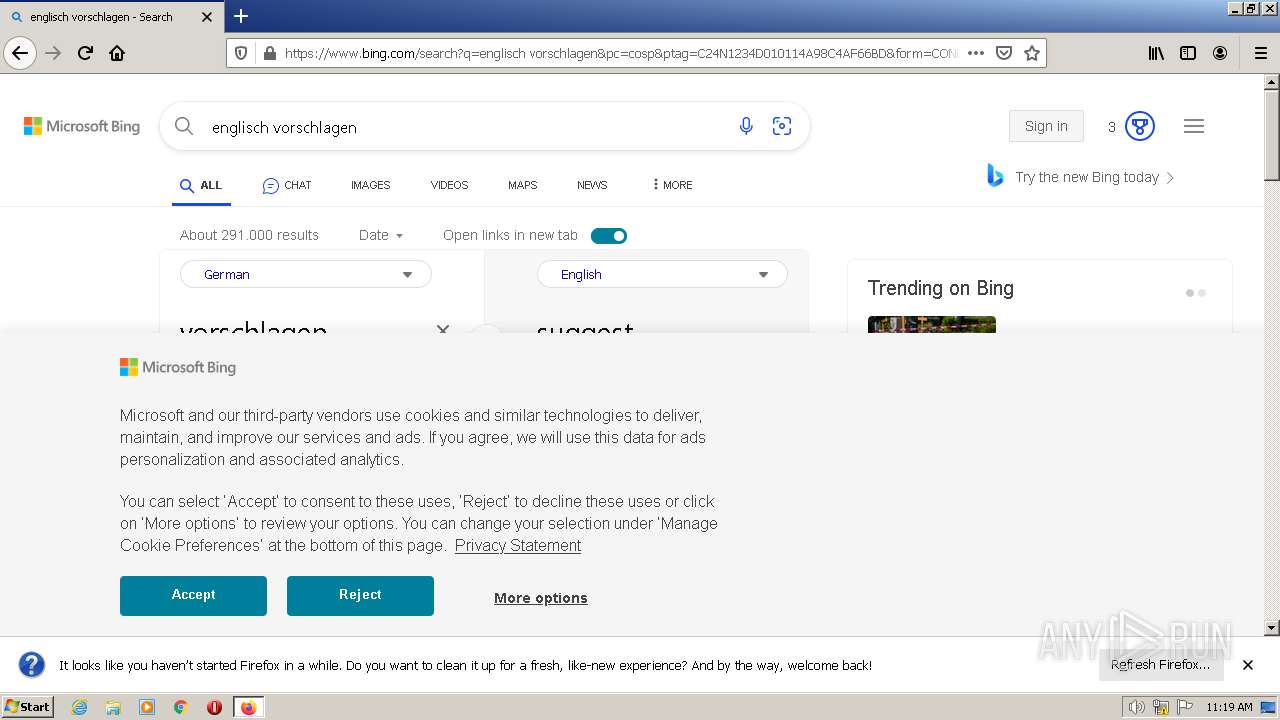Image resolution: width=1280 pixels, height=720 pixels.
Task: Expand the German source language dropdown
Action: point(306,274)
